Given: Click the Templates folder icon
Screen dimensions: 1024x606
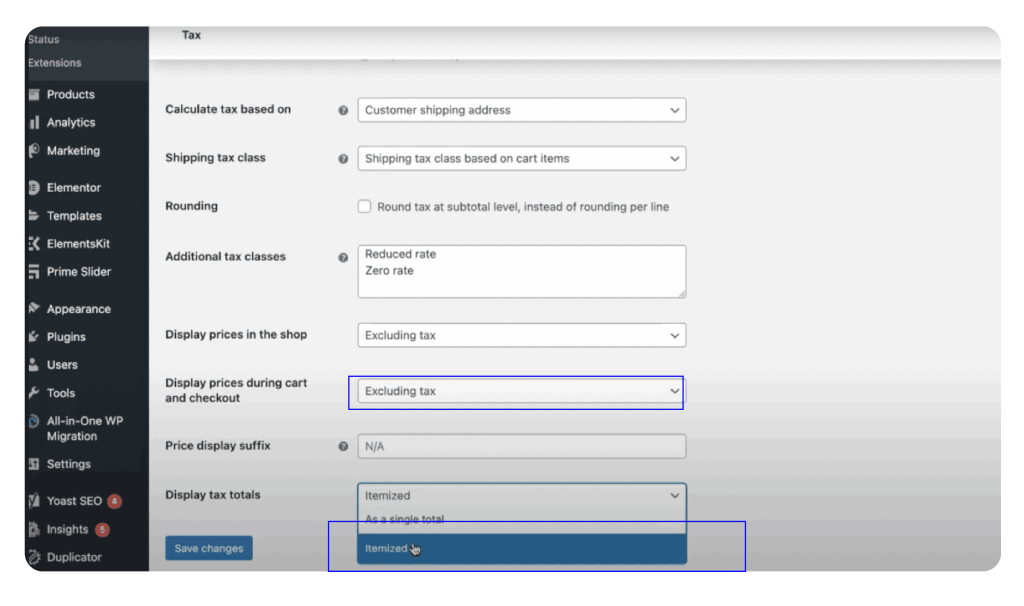Looking at the screenshot, I should 35,216.
